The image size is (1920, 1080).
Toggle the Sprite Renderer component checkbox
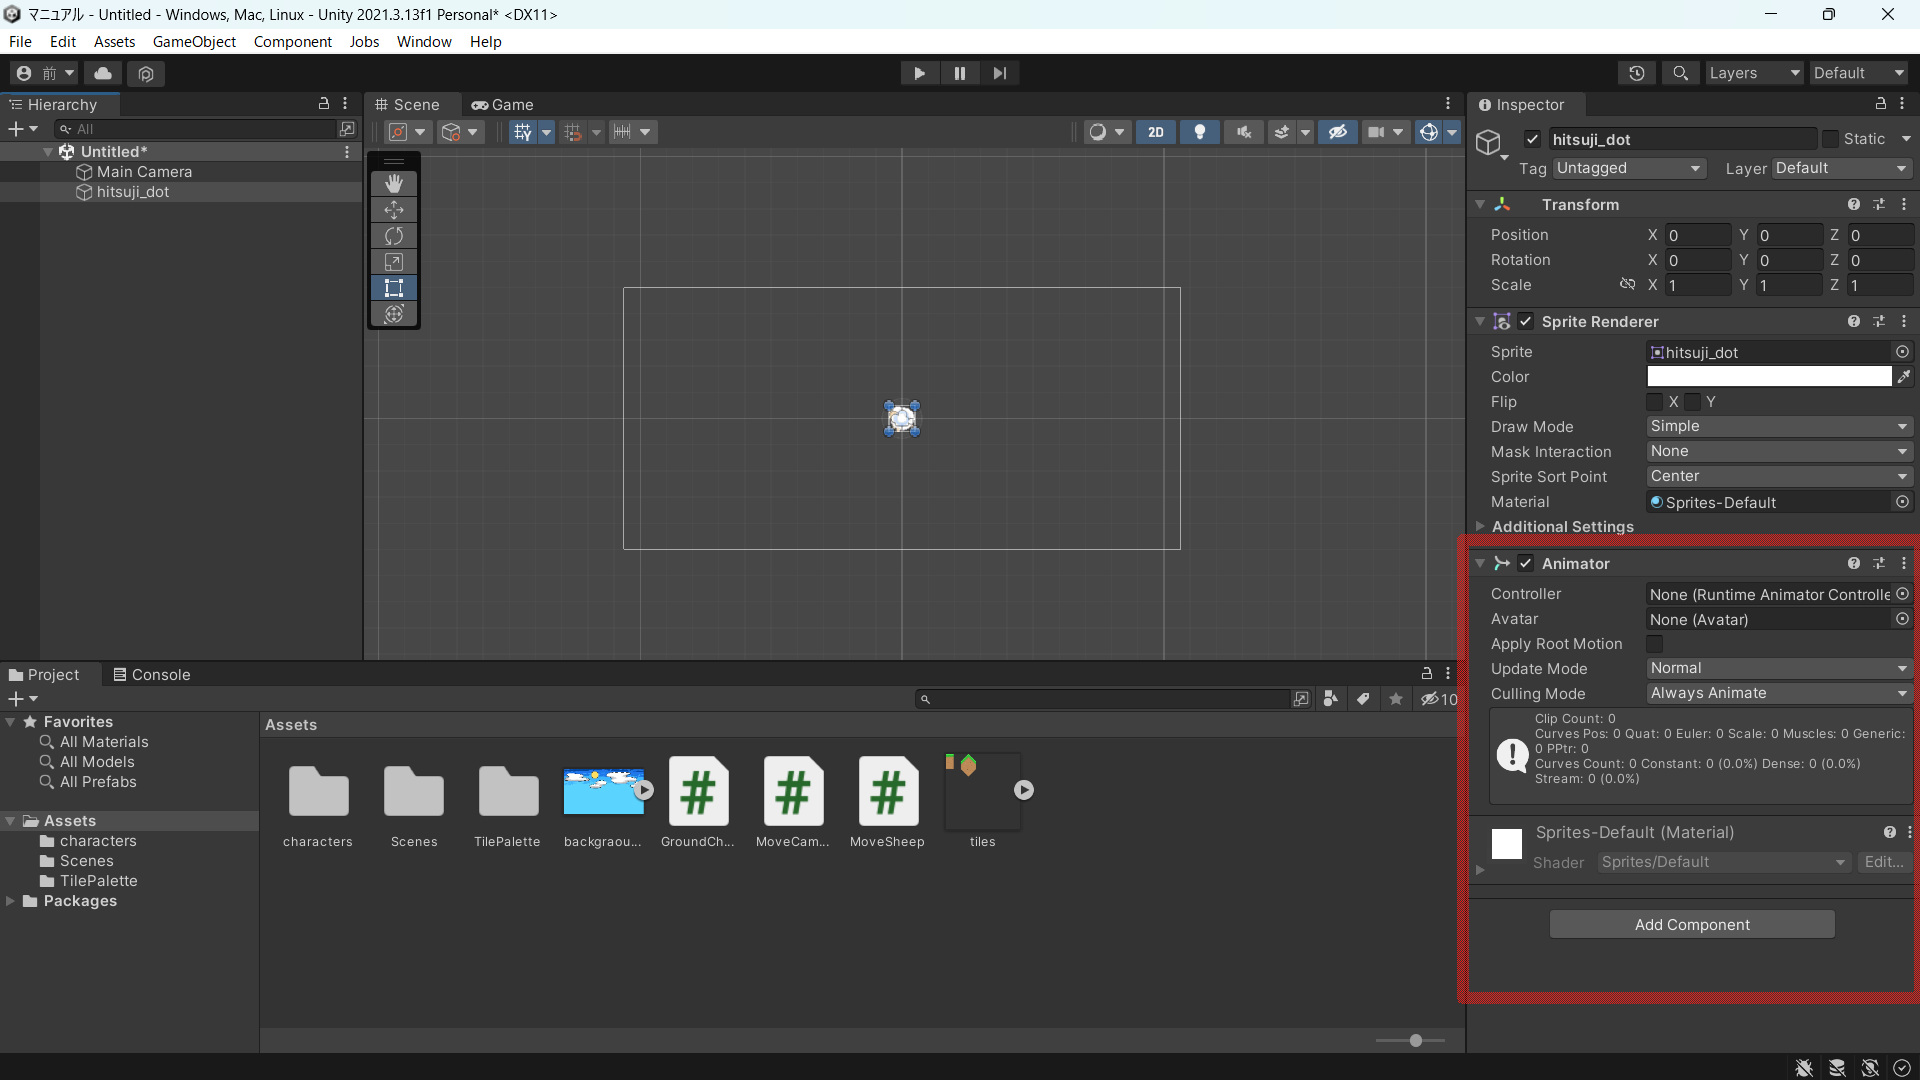[x=1527, y=320]
